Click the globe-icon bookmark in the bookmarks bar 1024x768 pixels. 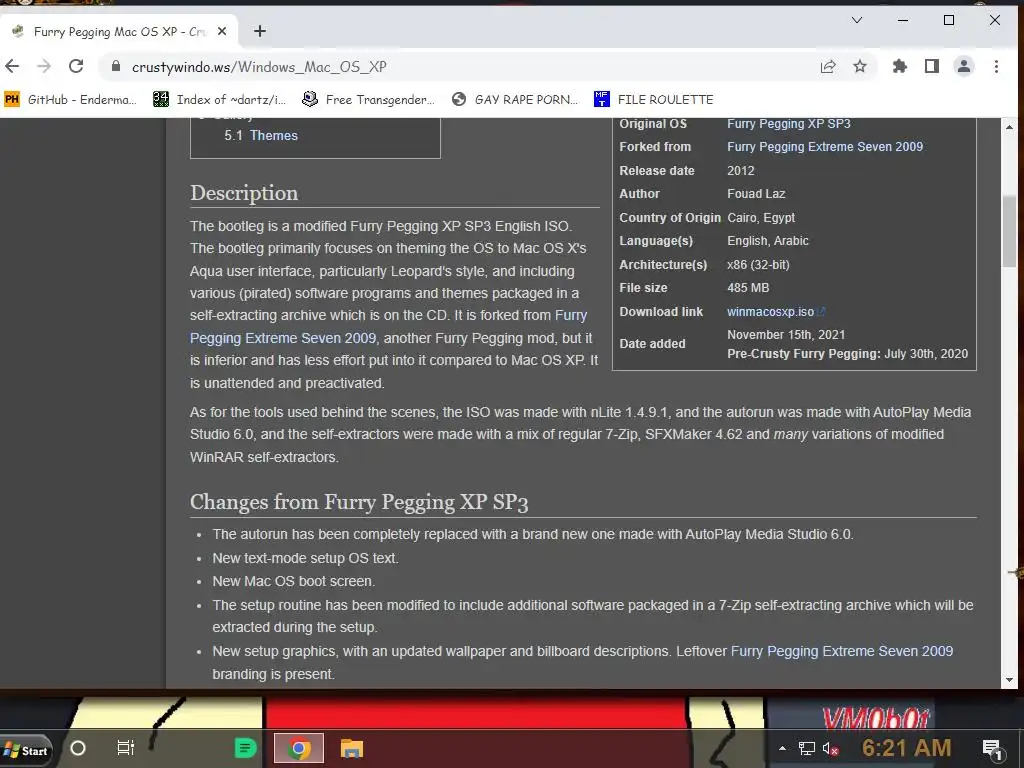(515, 99)
